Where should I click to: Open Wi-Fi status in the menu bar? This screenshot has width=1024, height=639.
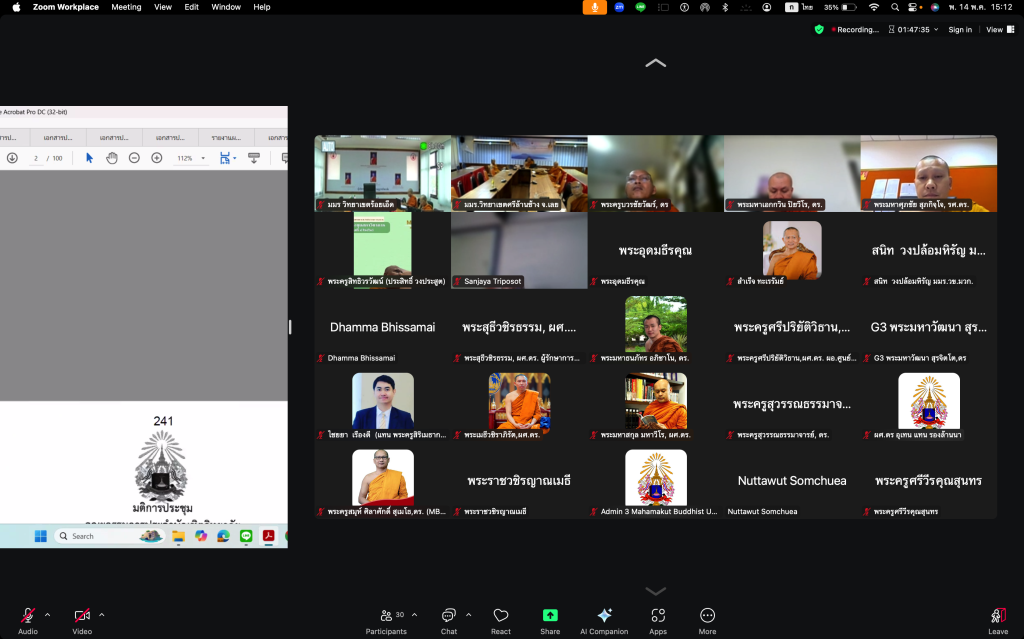[874, 7]
